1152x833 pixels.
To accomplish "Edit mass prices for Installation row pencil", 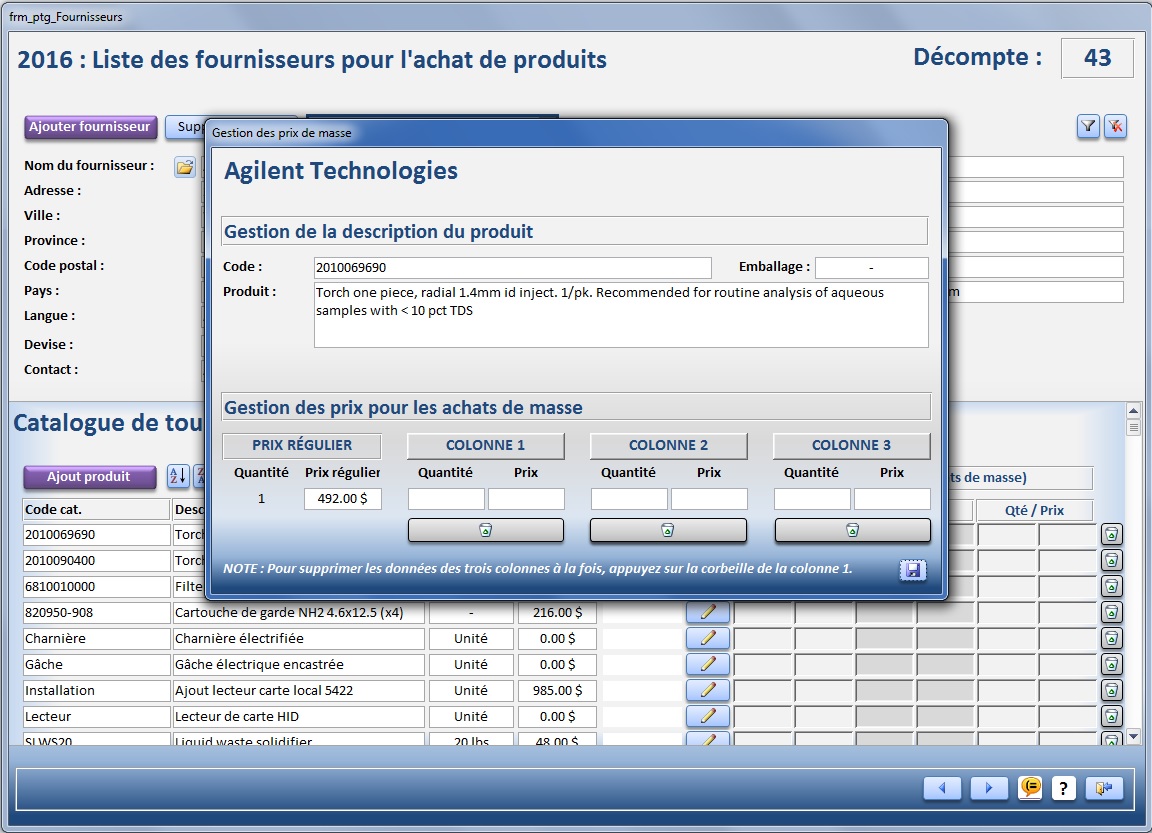I will pyautogui.click(x=708, y=690).
